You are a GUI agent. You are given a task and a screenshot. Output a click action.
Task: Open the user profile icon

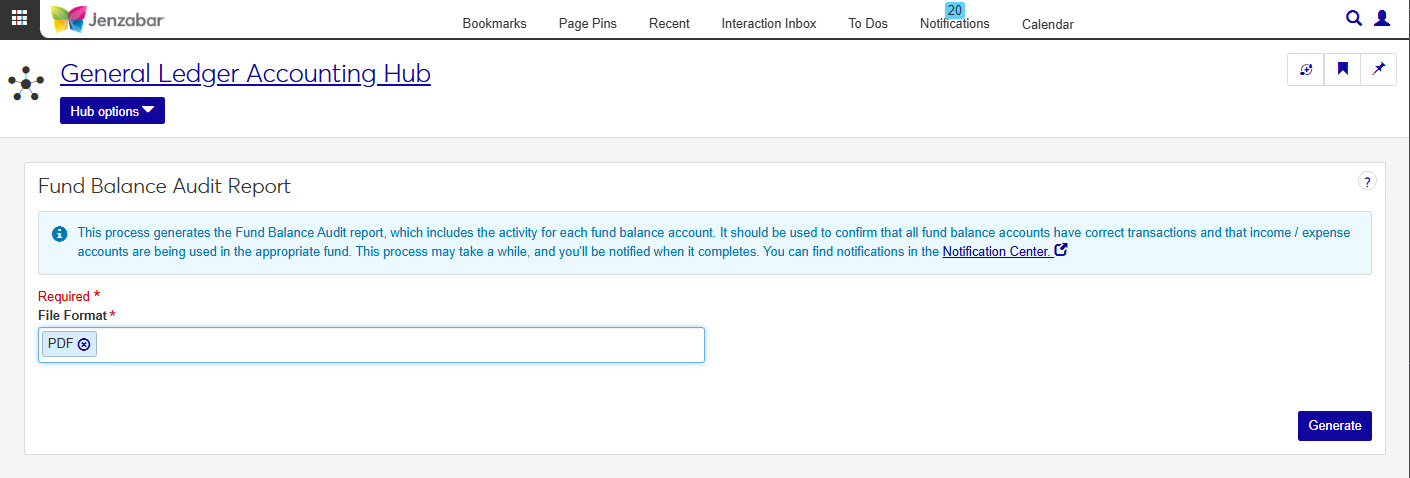click(x=1382, y=18)
